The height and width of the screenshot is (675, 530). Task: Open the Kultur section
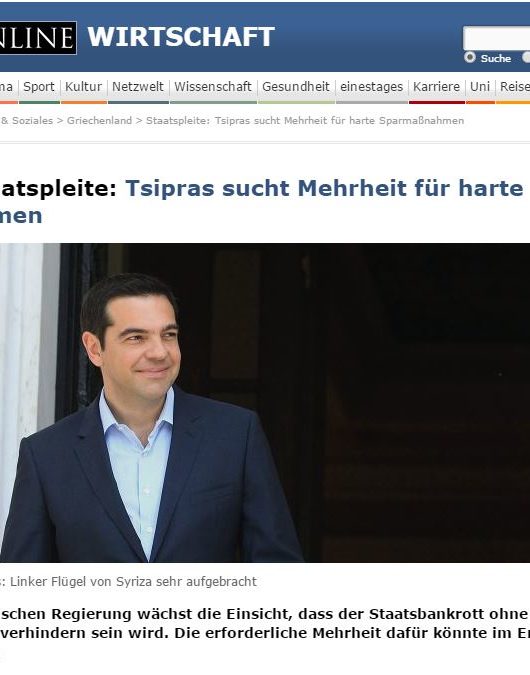click(84, 87)
